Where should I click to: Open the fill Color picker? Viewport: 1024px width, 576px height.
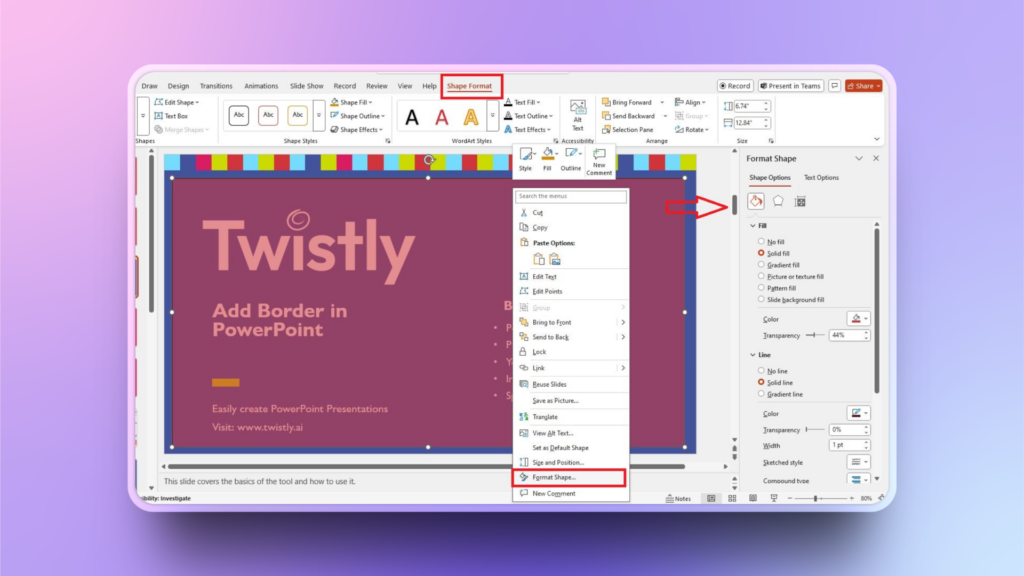[859, 319]
